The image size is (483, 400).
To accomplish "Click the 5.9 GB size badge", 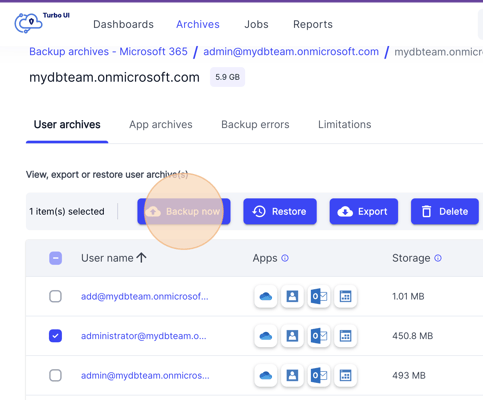I will point(227,77).
